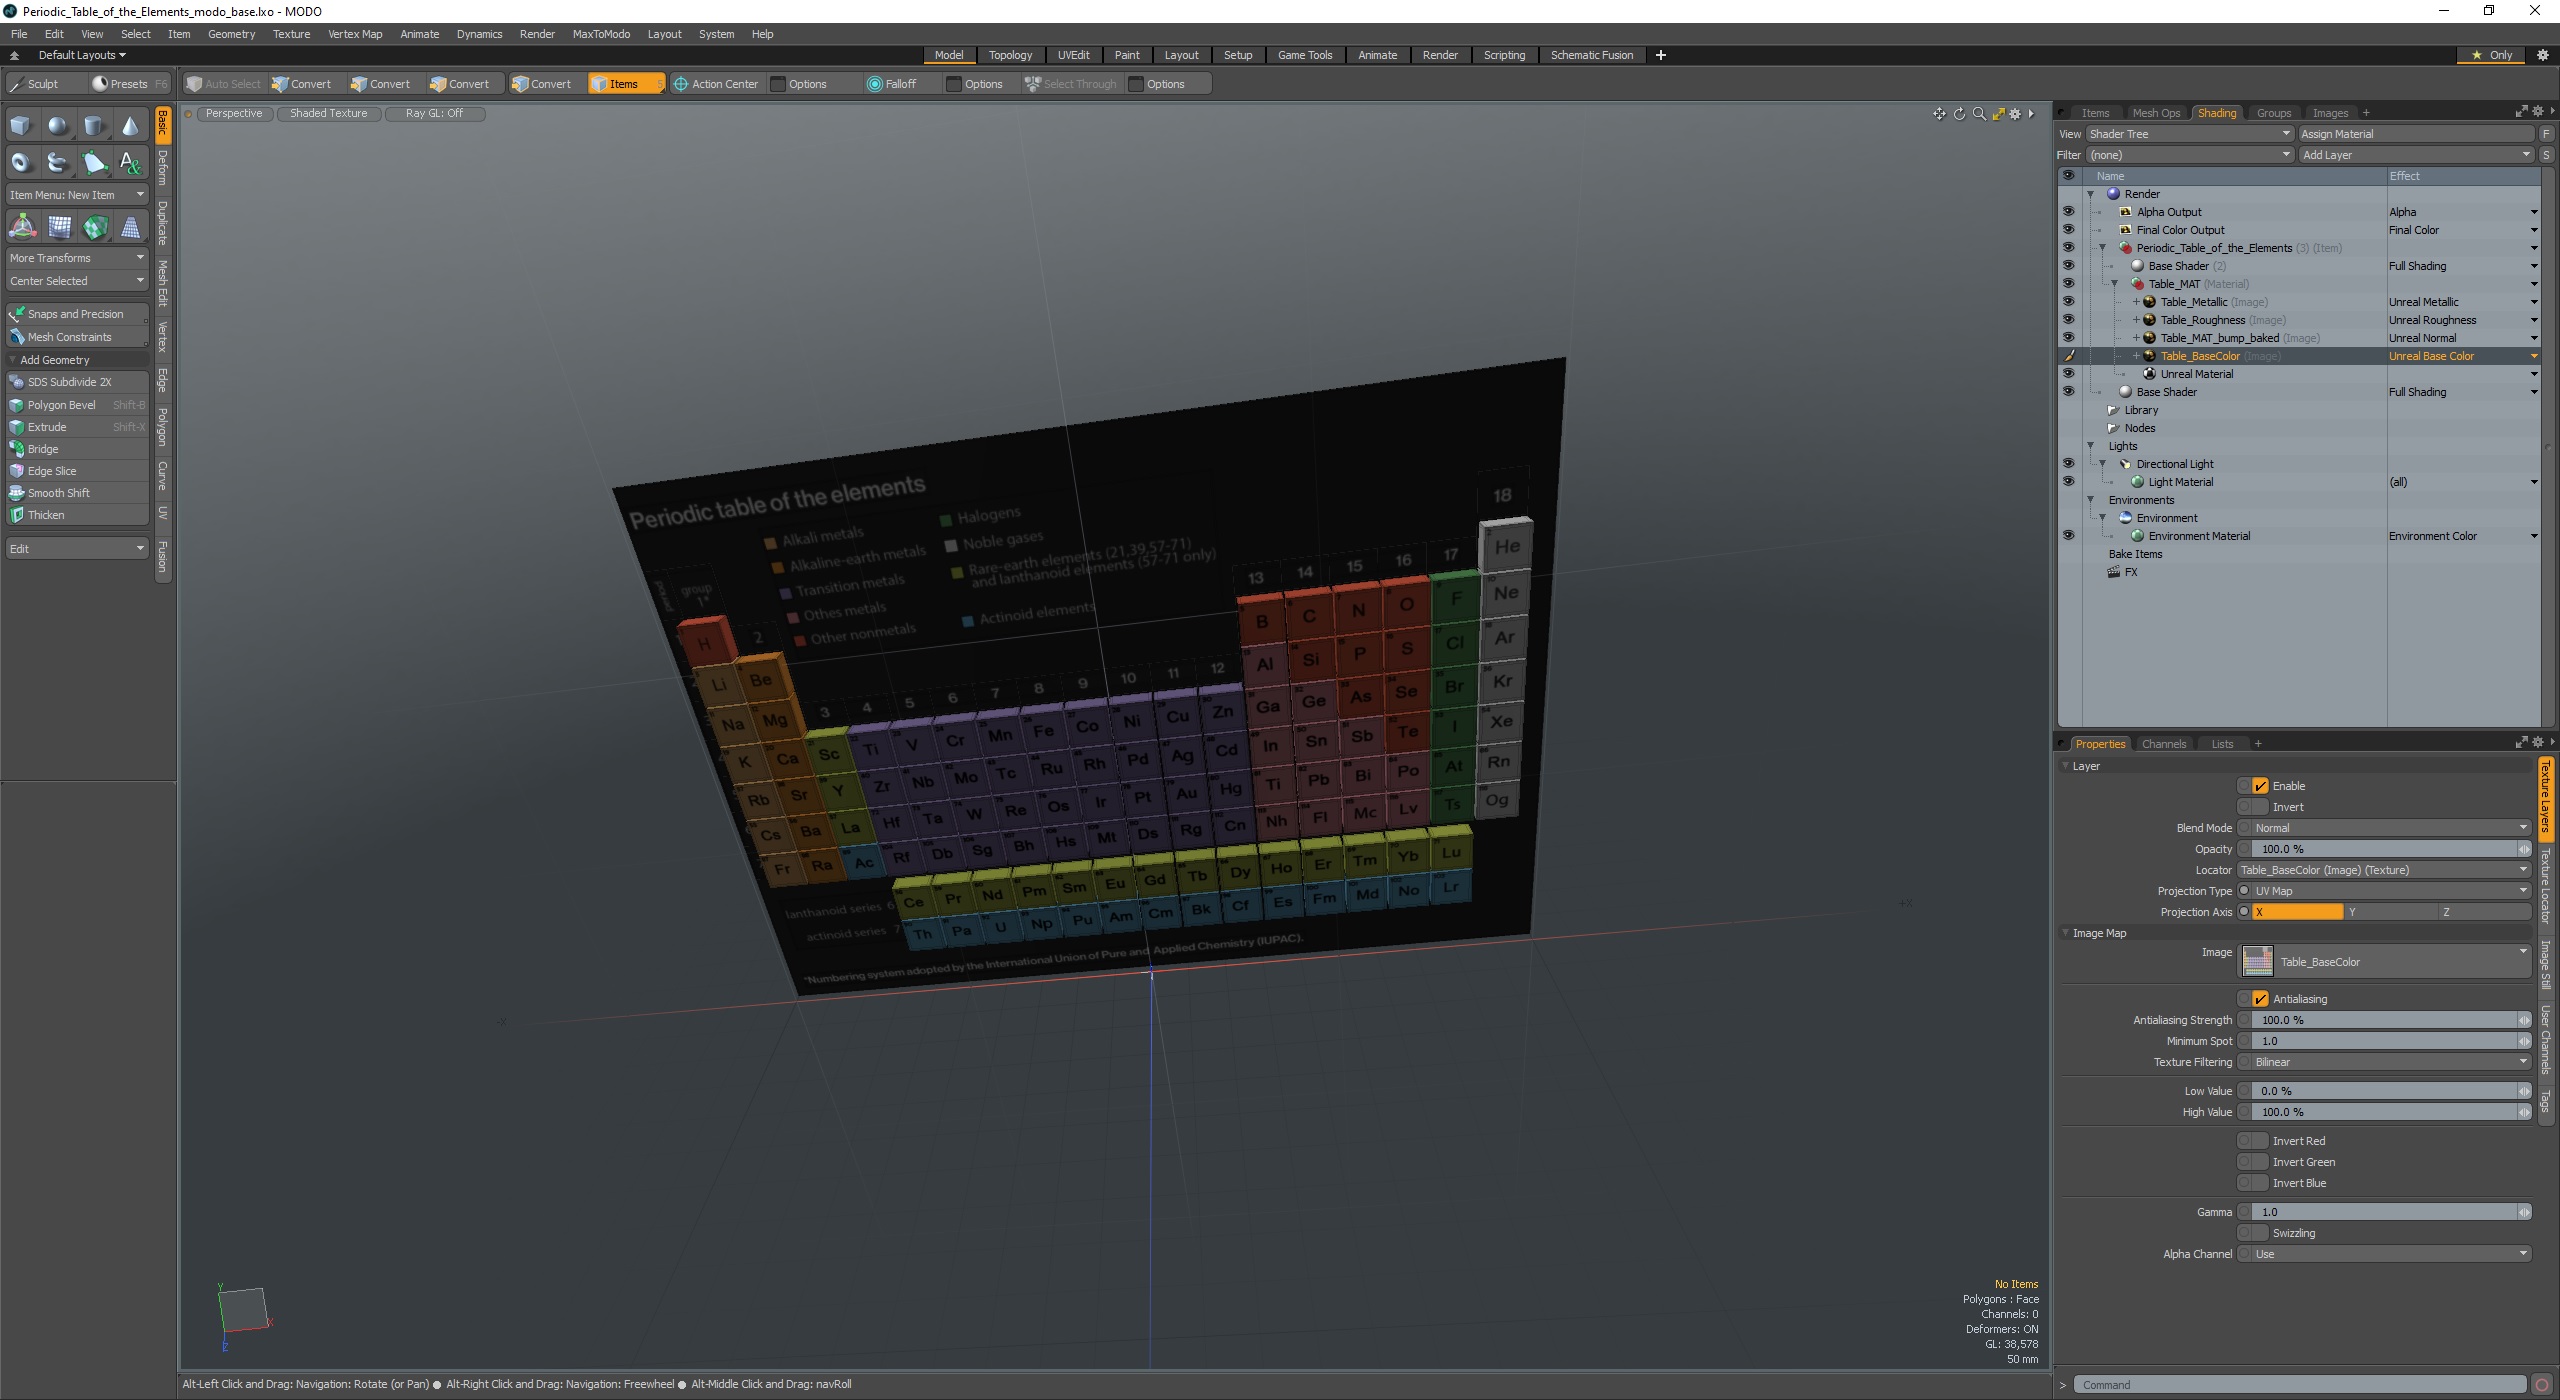Activate the checkered Flex tool

(x=94, y=227)
